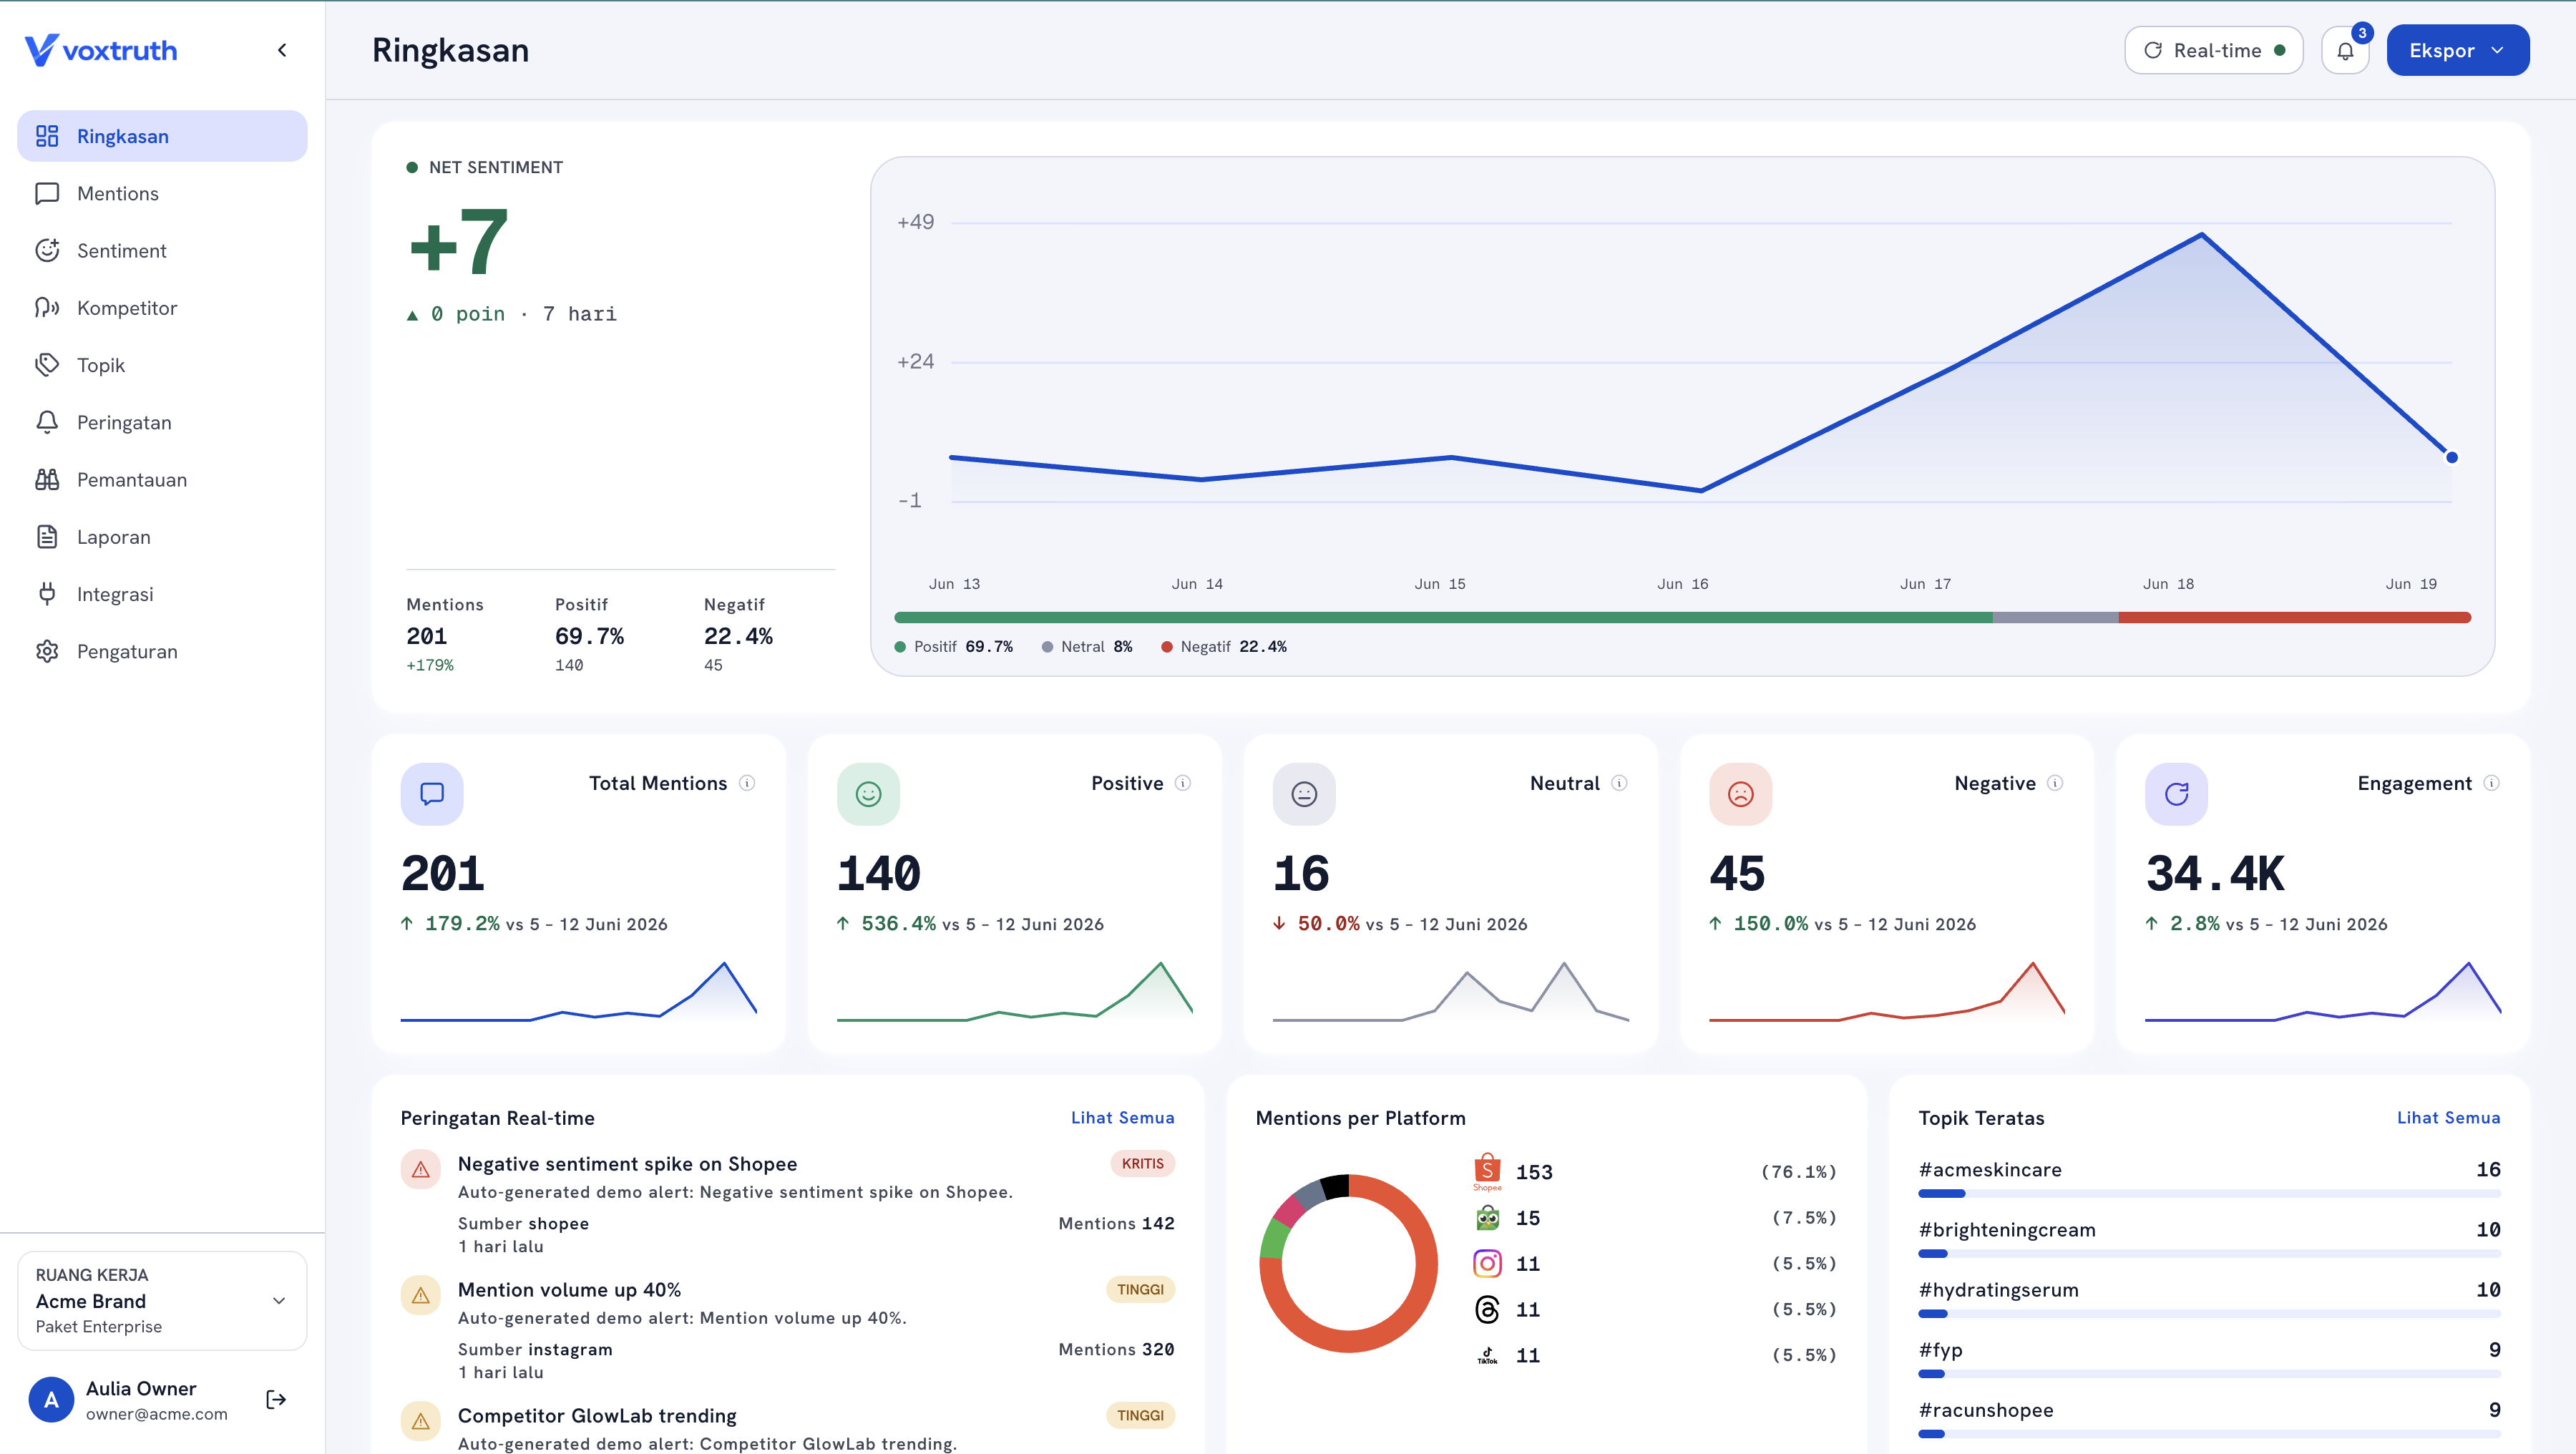The width and height of the screenshot is (2576, 1454).
Task: Click the Total Mentions info icon
Action: [747, 783]
